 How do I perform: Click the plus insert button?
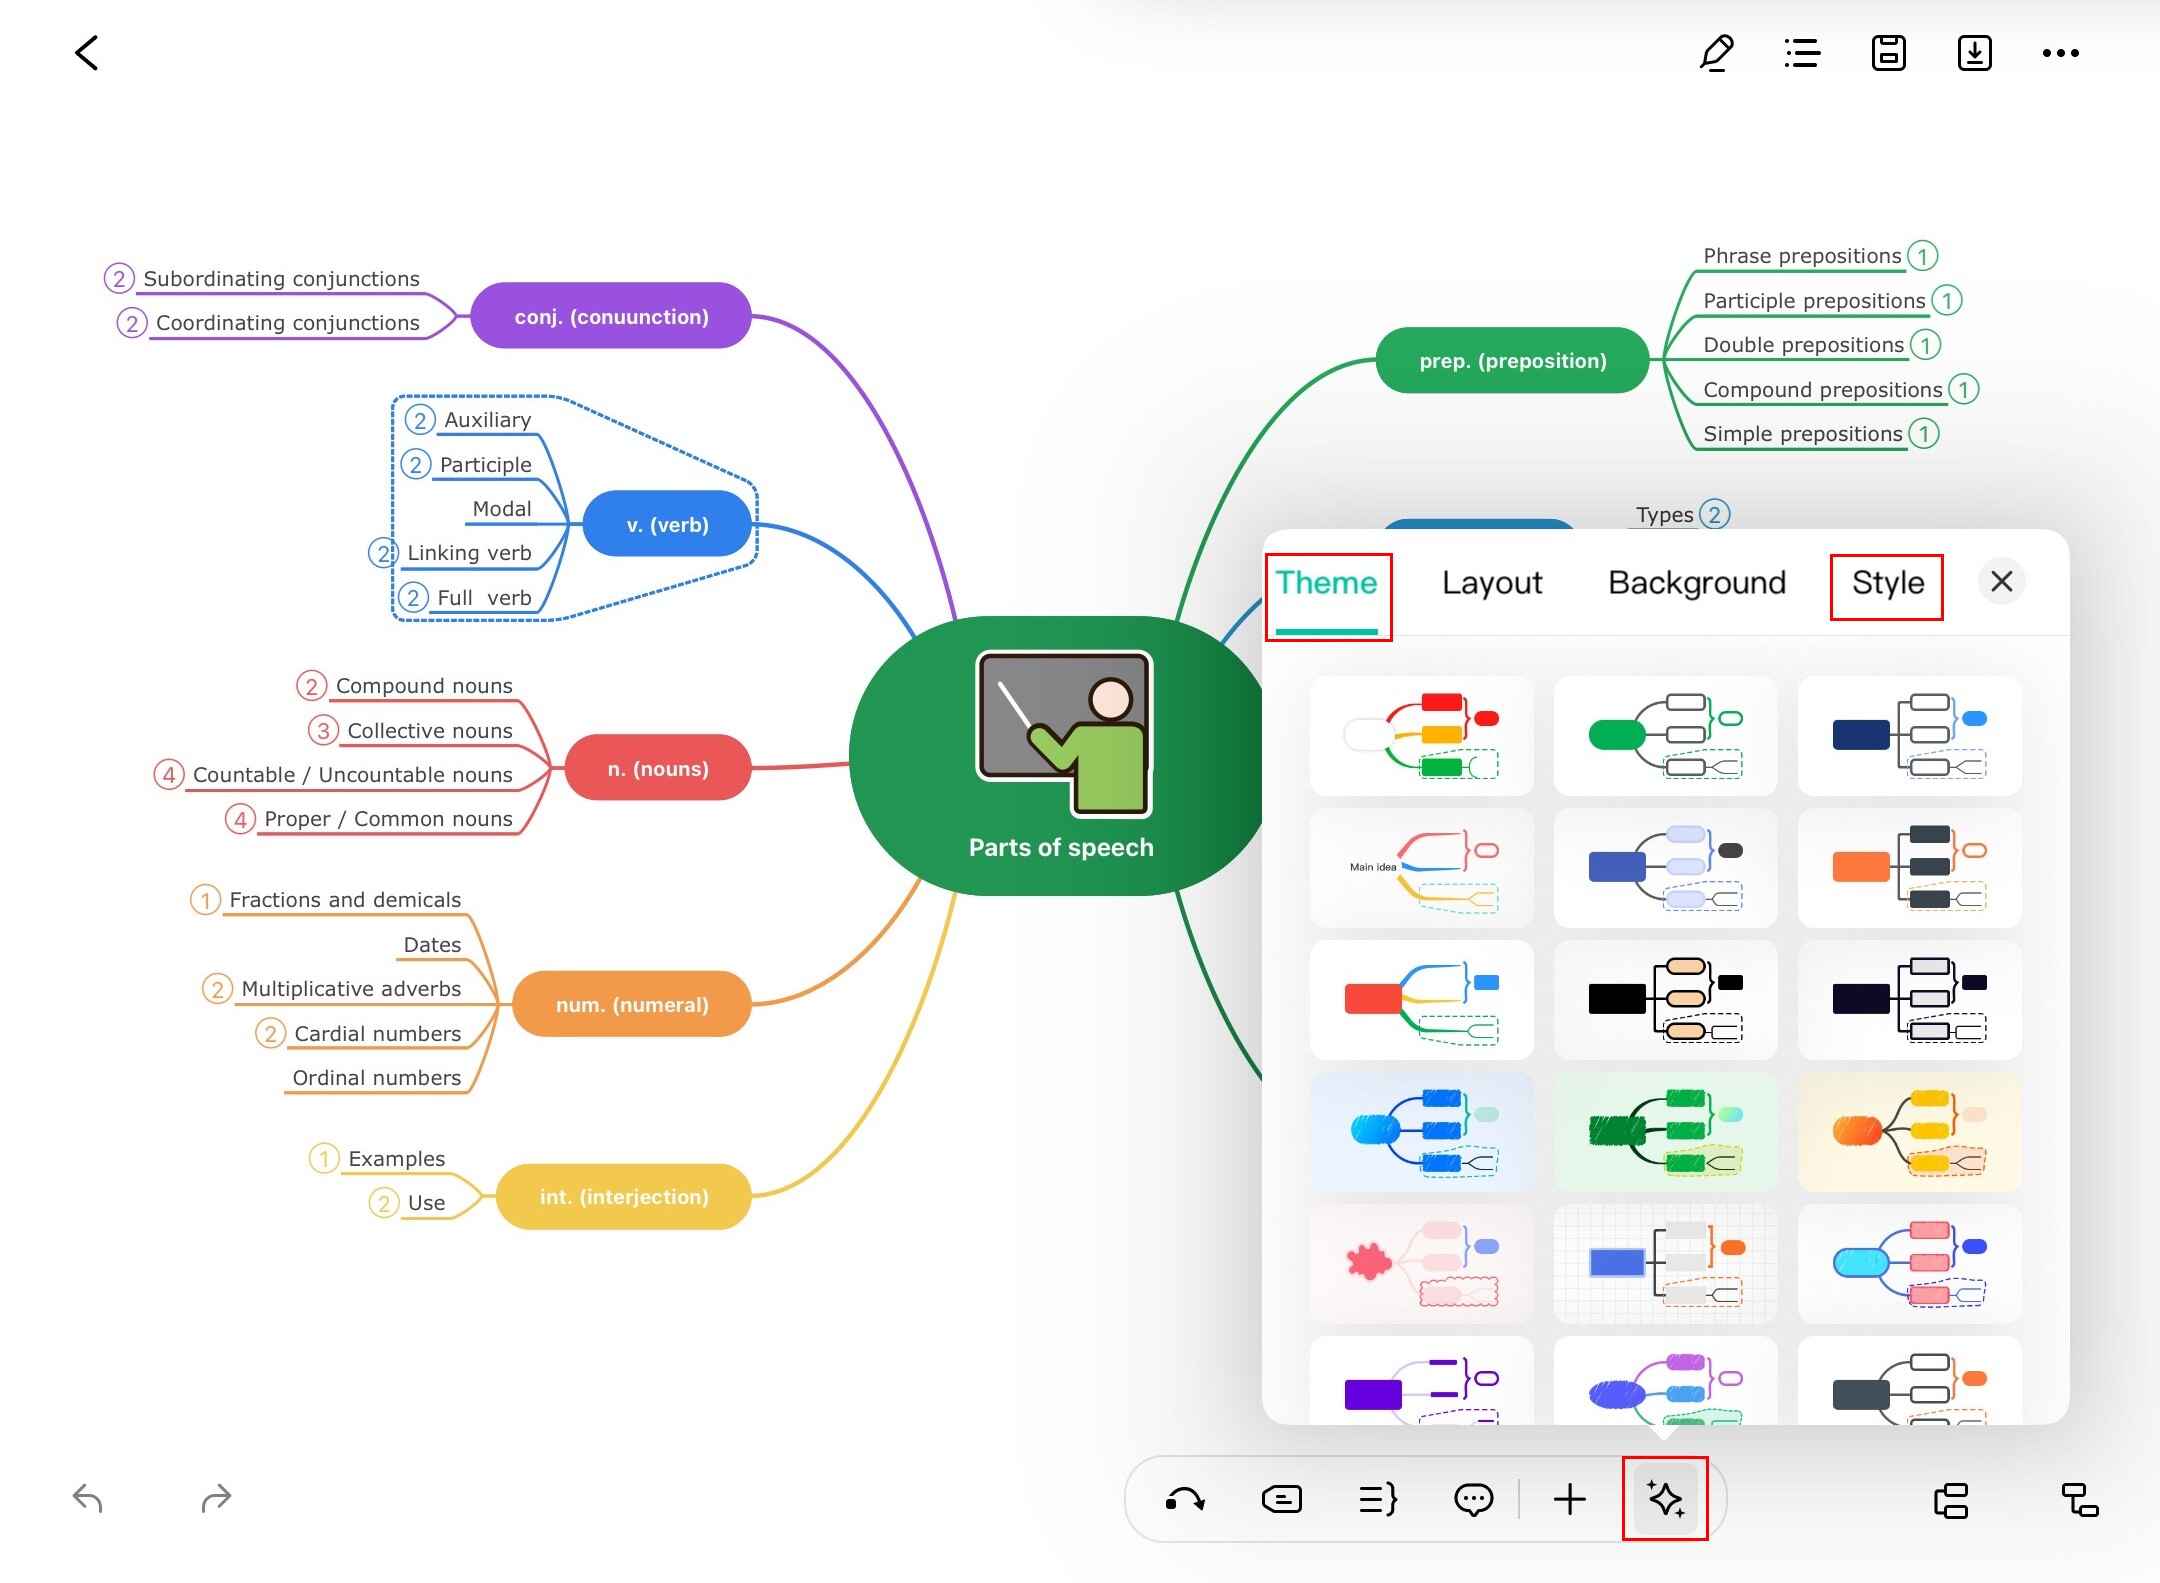[1569, 1499]
